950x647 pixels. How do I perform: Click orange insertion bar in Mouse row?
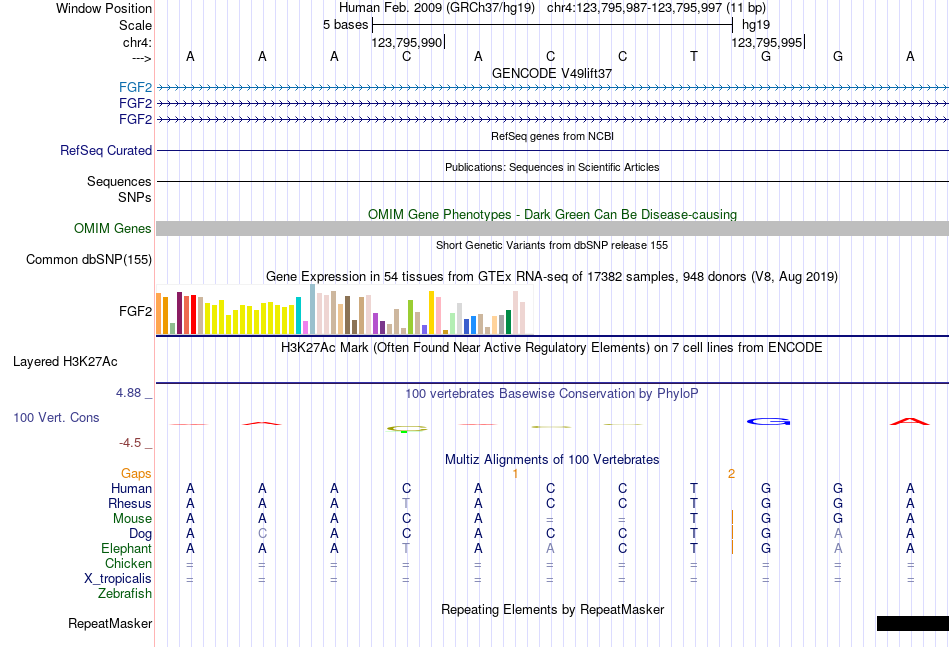tap(732, 518)
